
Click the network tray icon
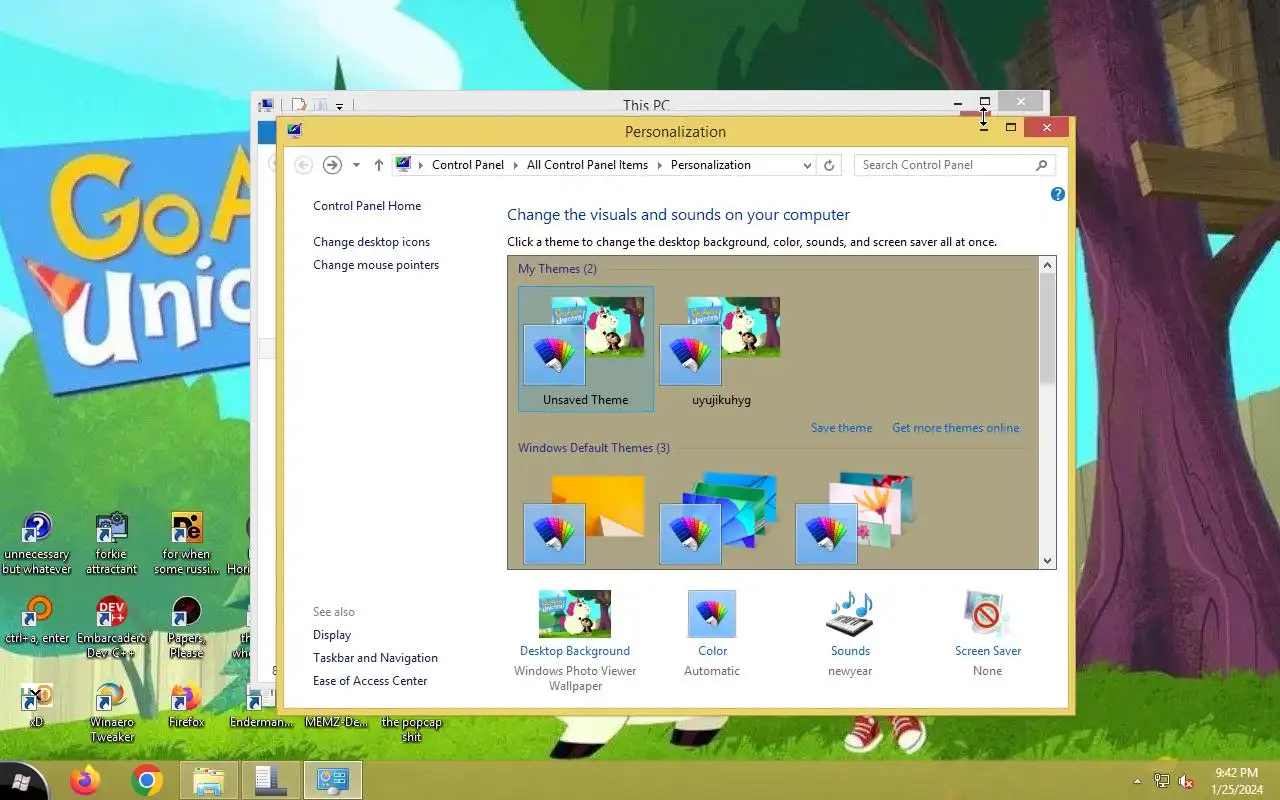tap(1162, 781)
